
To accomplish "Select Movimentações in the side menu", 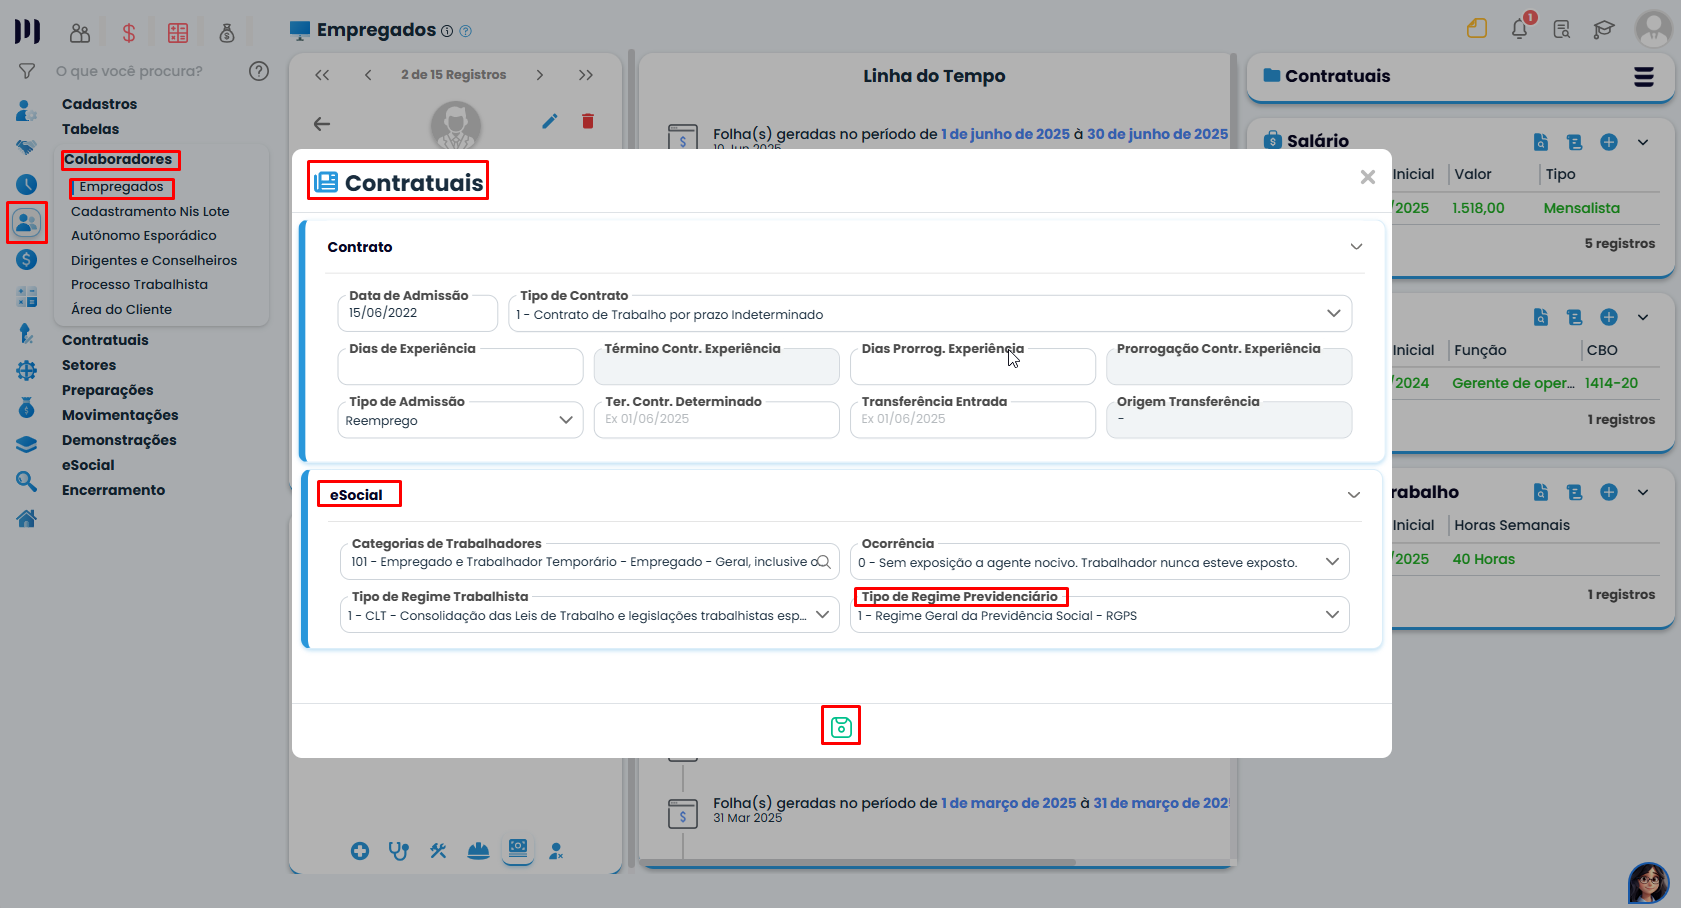I will coord(120,415).
